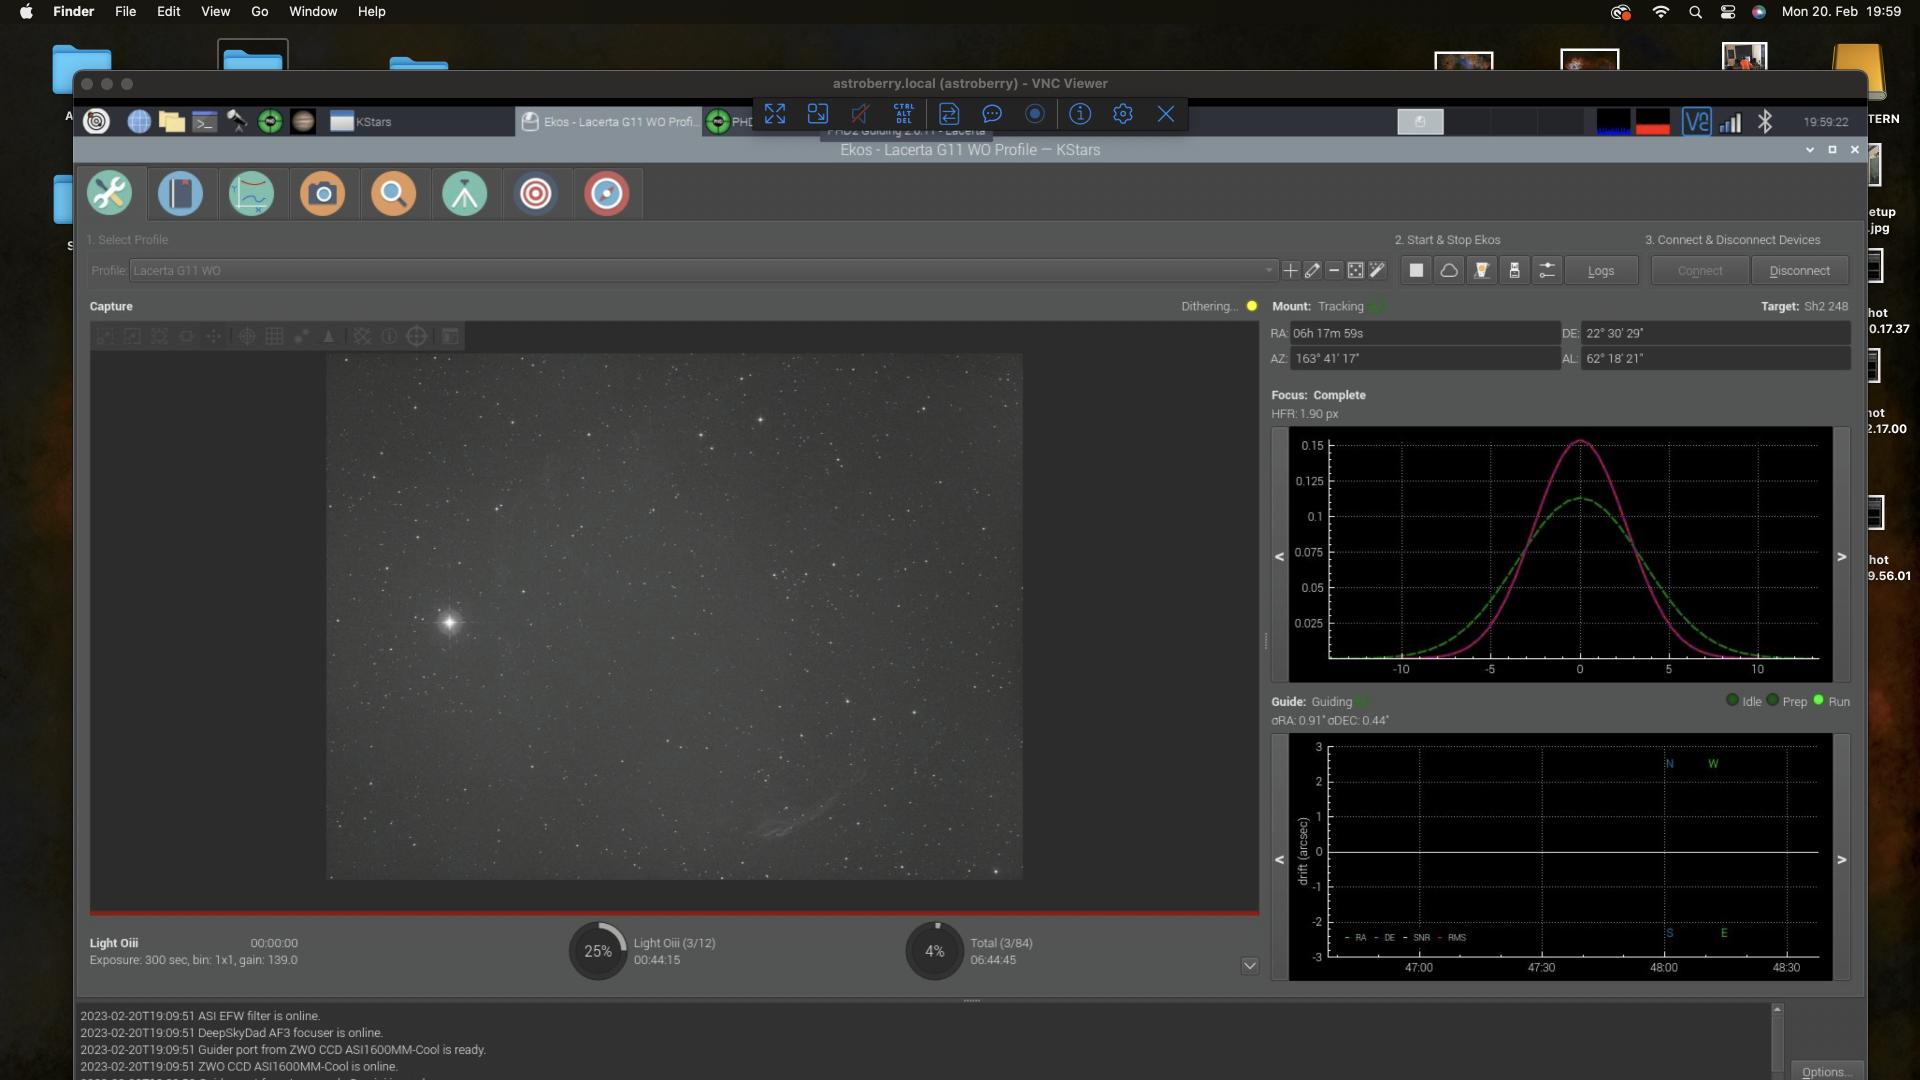Enter full screen mode in VNC toolbar
This screenshot has width=1920, height=1080.
point(775,114)
